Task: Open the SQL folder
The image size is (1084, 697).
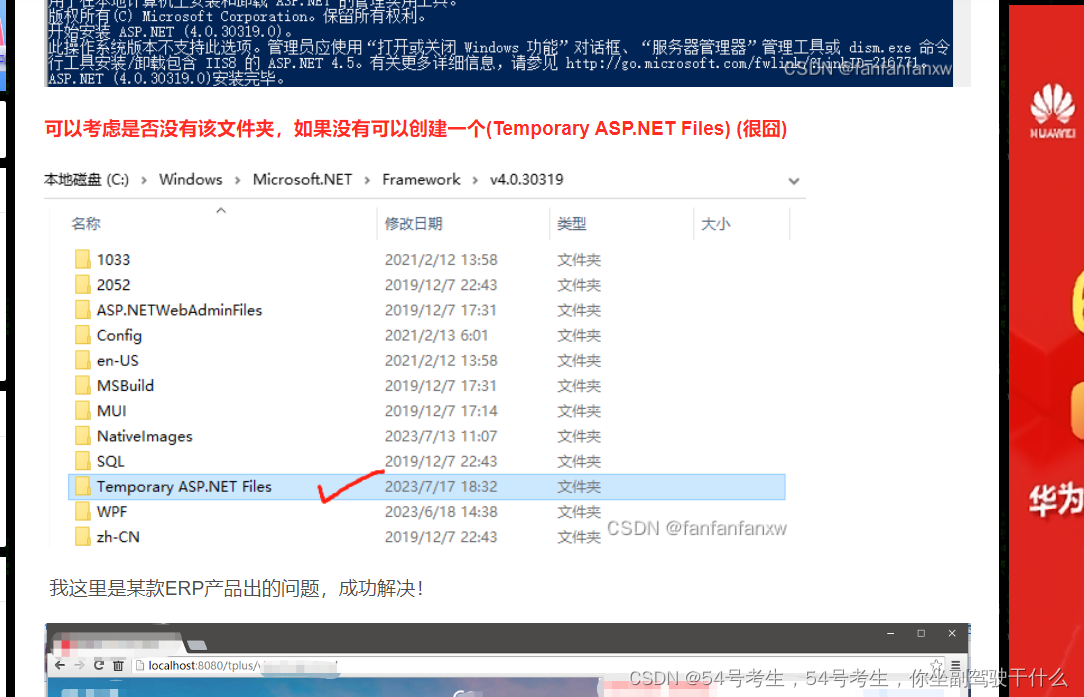Action: tap(109, 461)
